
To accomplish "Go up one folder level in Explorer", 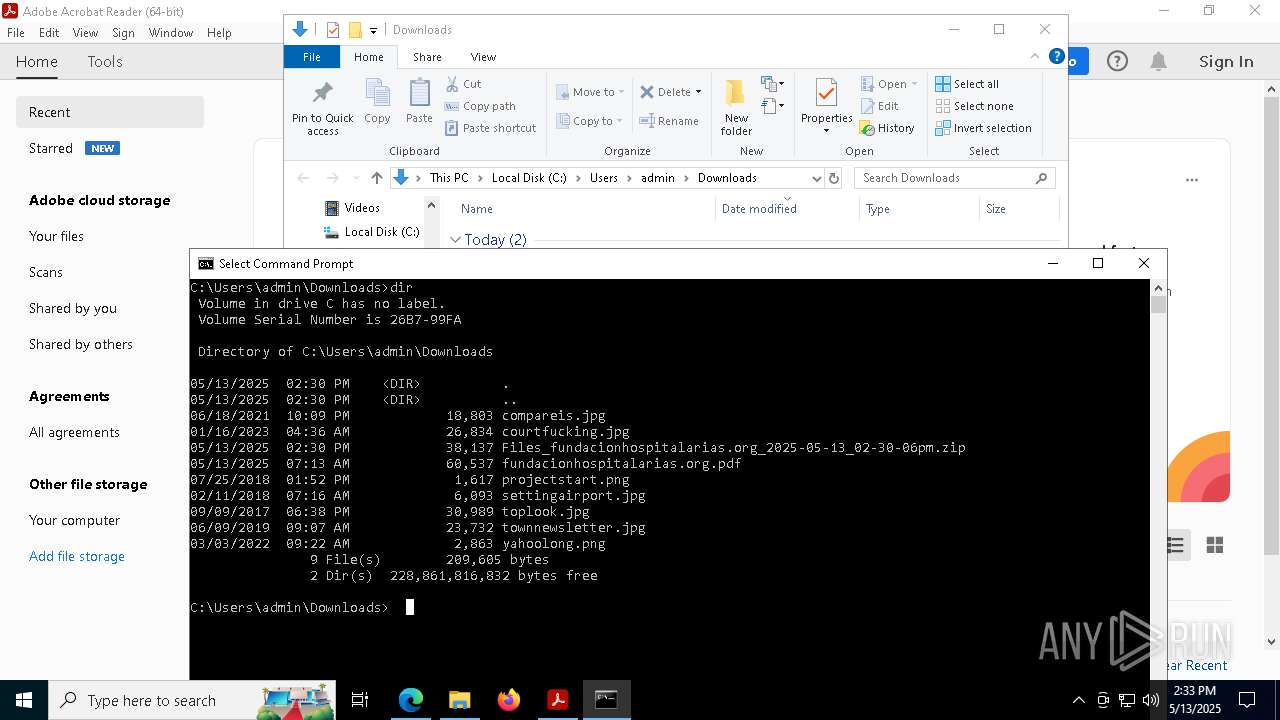I will point(376,178).
